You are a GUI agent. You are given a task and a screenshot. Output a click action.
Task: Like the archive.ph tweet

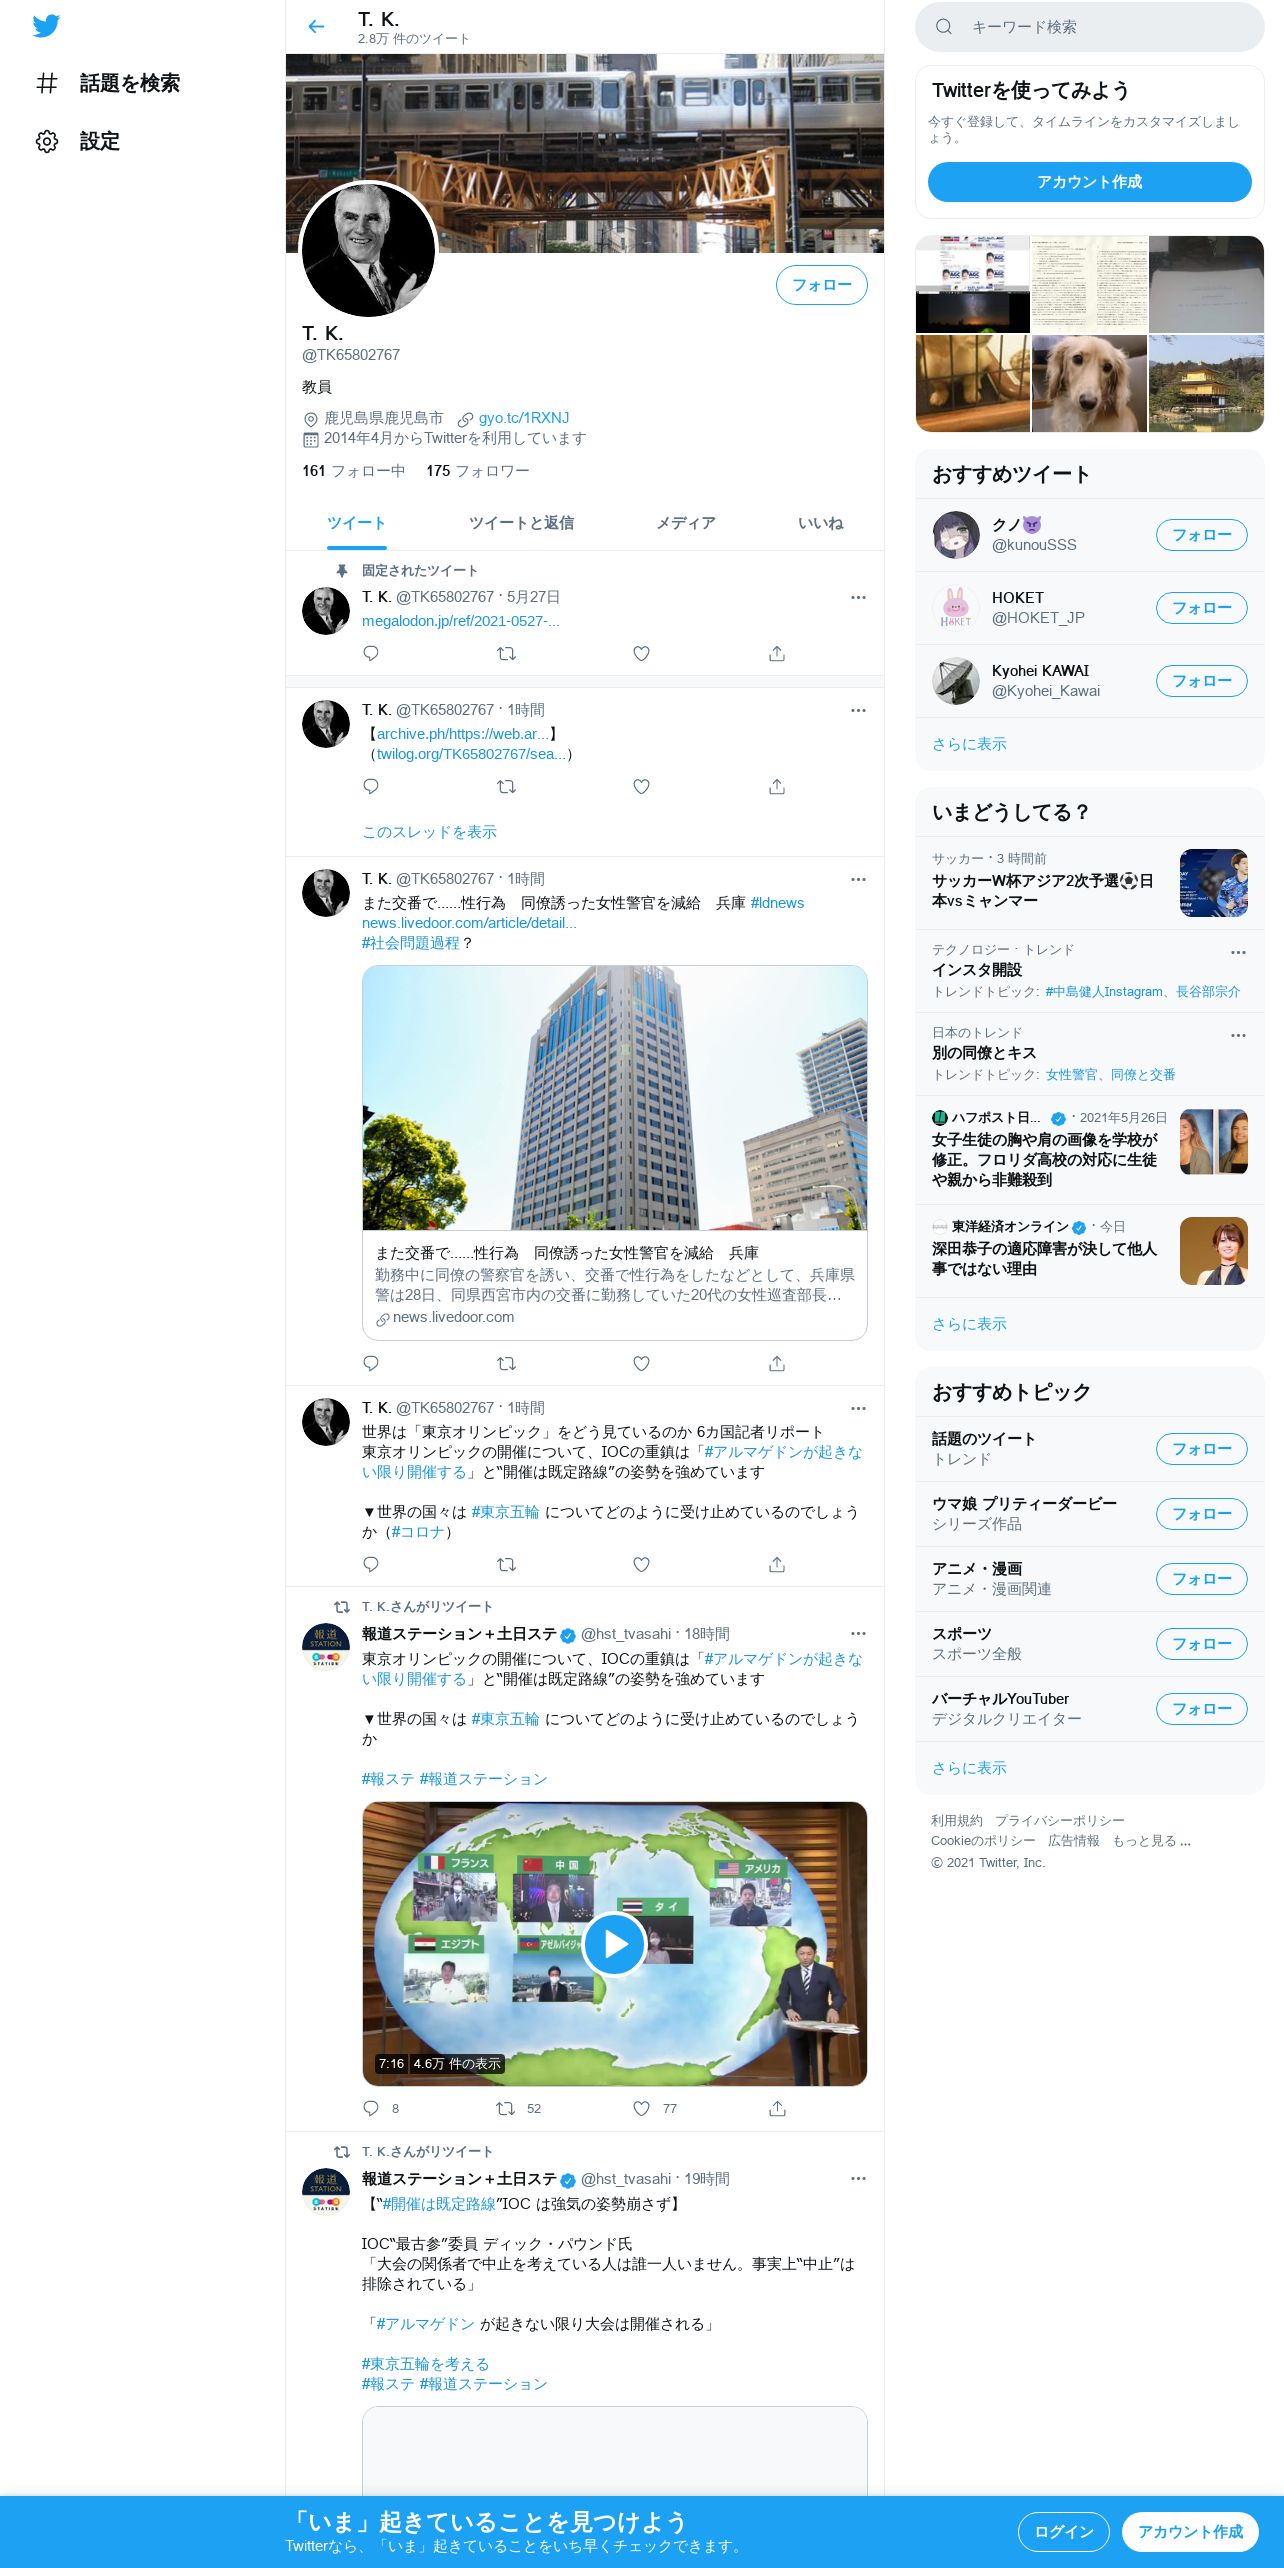pyautogui.click(x=641, y=786)
